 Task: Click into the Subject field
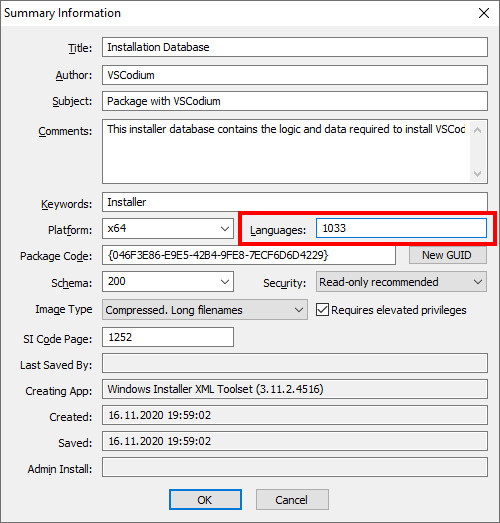coord(295,101)
